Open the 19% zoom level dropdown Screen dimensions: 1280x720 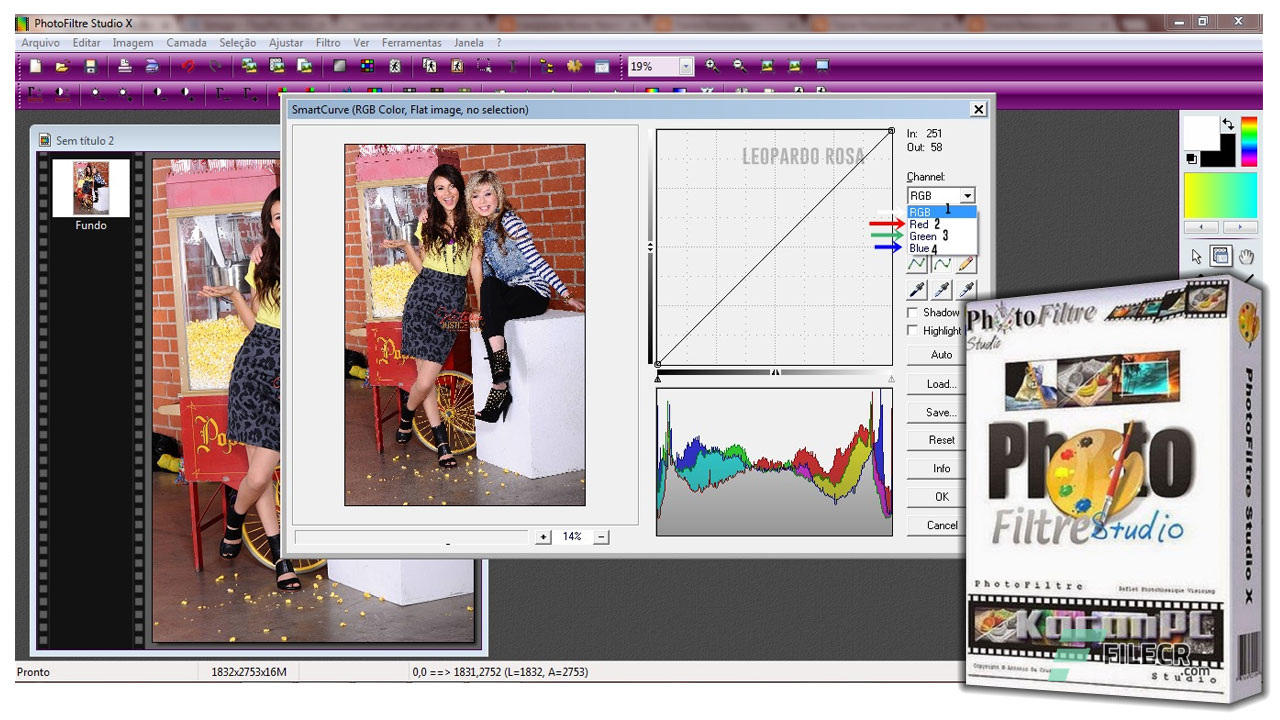click(x=686, y=66)
